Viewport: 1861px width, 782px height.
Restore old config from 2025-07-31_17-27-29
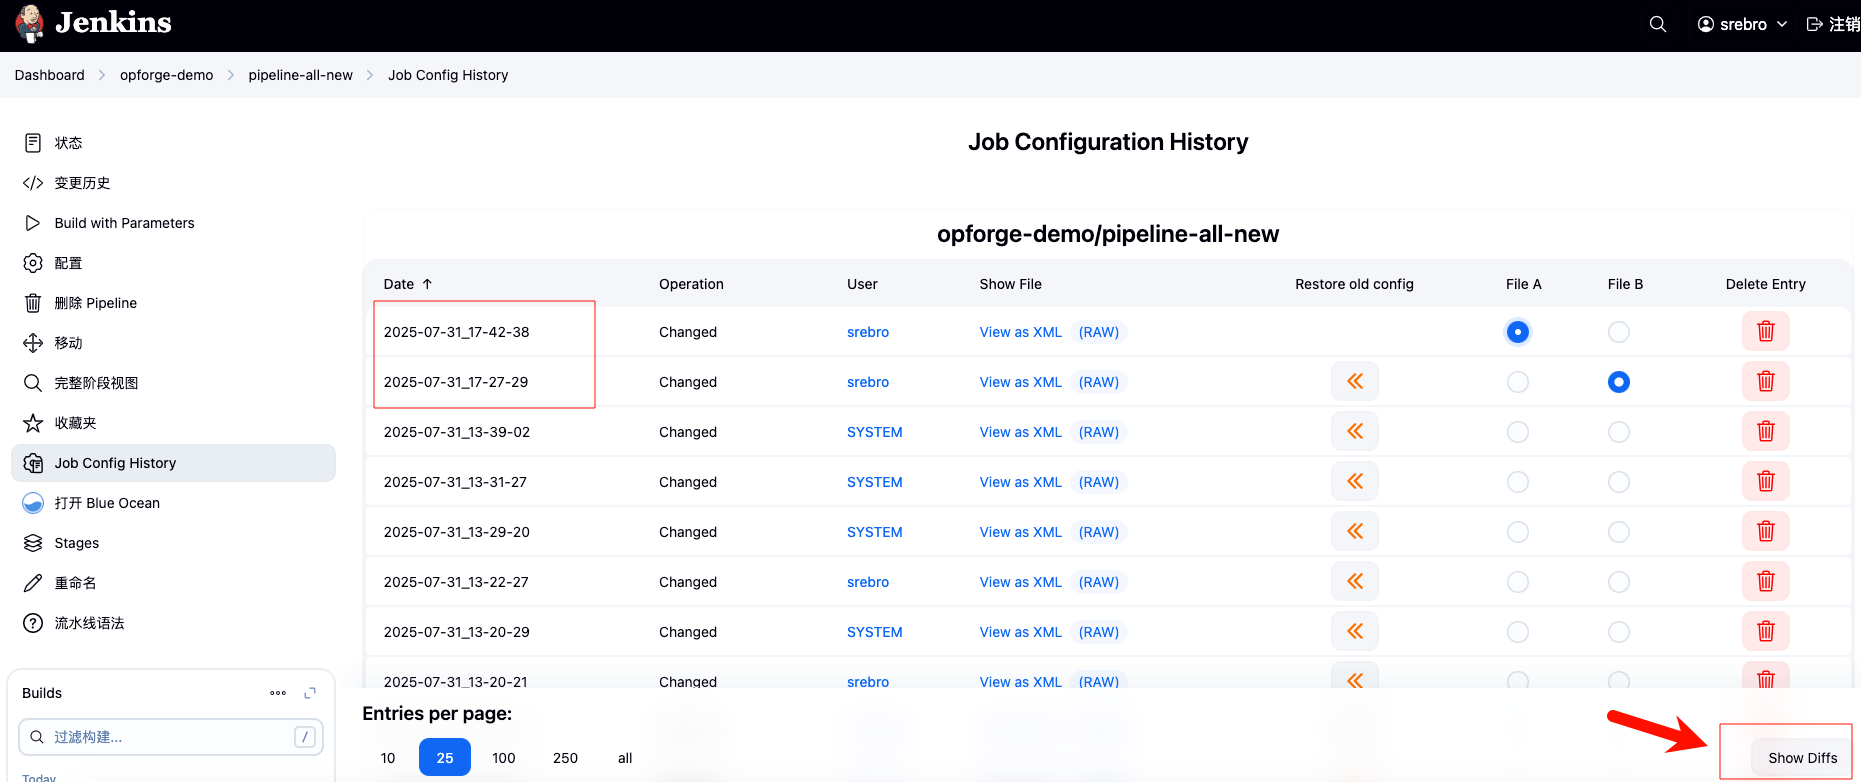point(1354,382)
